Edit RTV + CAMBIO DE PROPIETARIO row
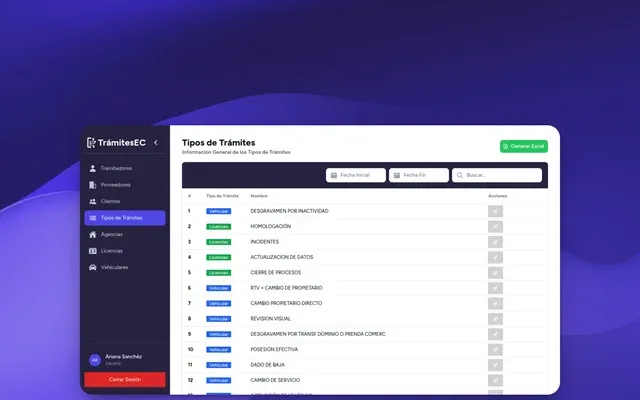This screenshot has height=400, width=640. [x=495, y=288]
